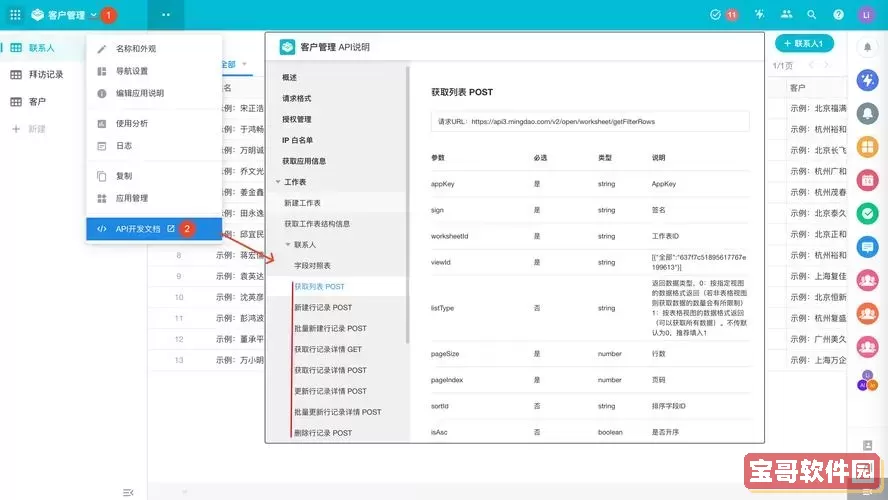Open the app grid launcher icon
The image size is (888, 500).
pos(15,15)
